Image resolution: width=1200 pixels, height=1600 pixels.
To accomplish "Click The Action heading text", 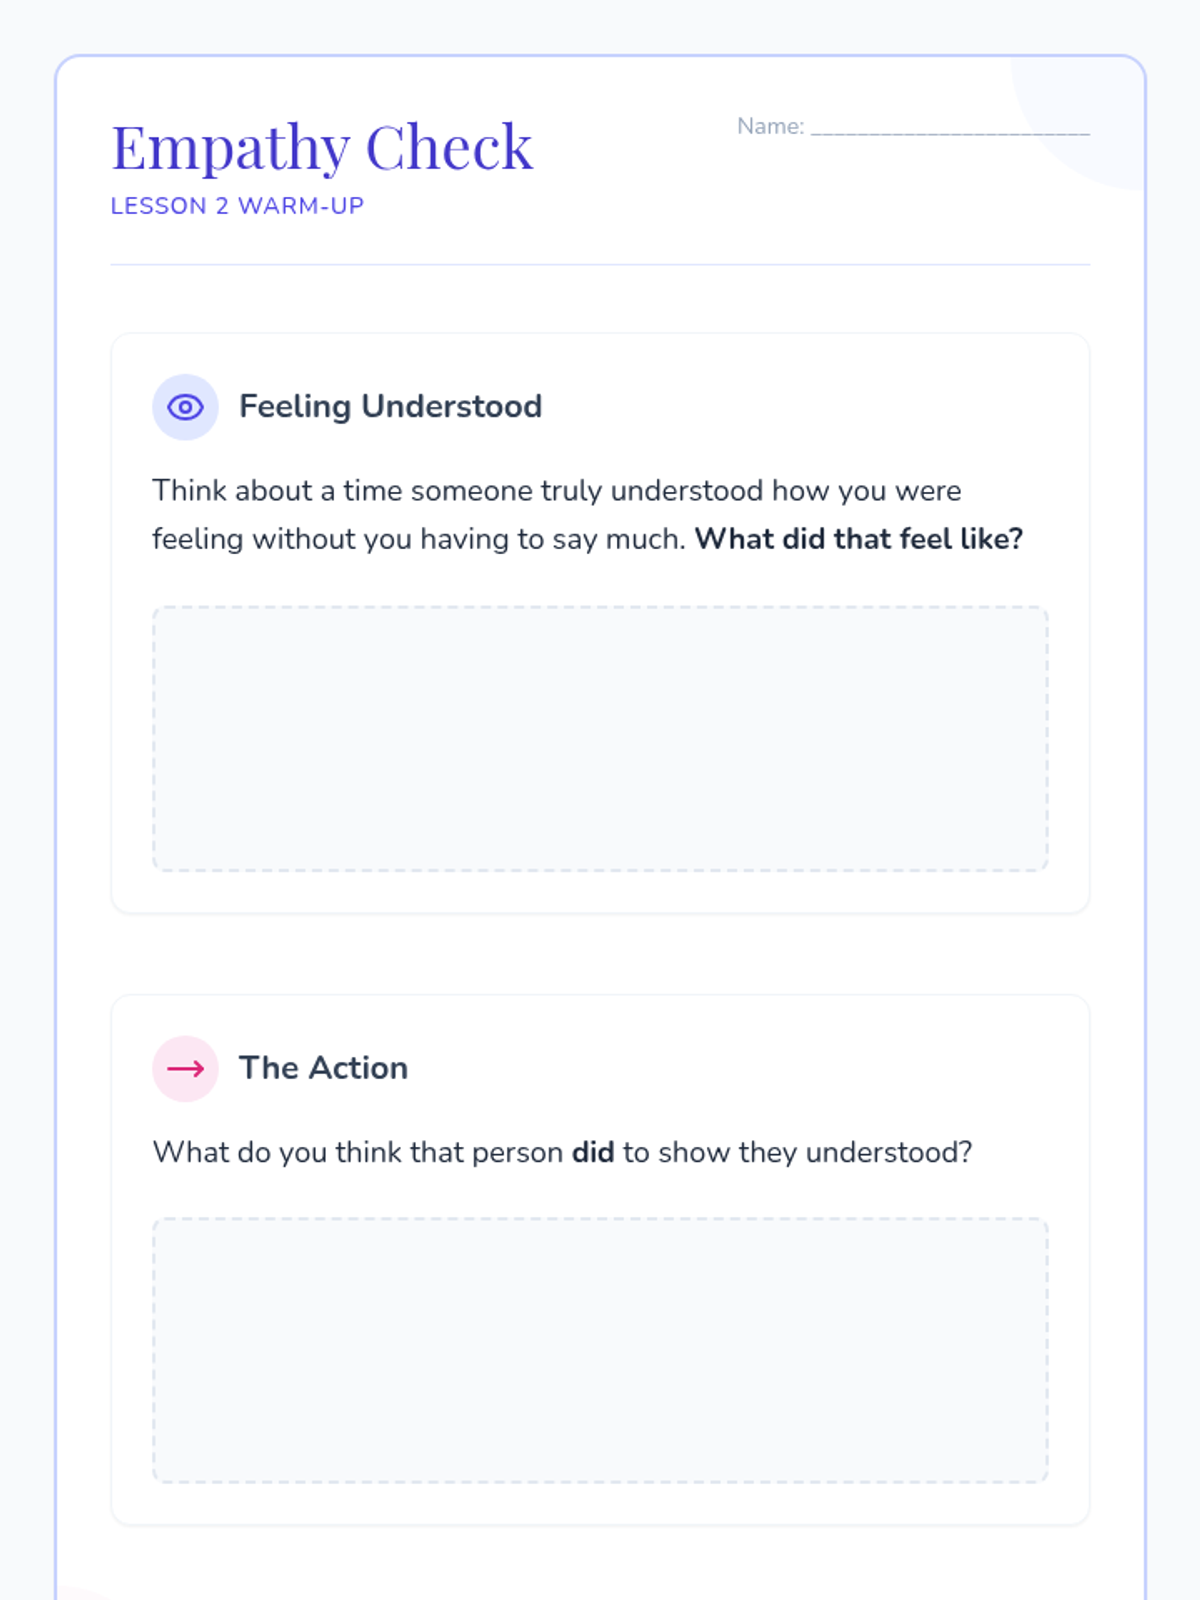I will (x=323, y=1068).
